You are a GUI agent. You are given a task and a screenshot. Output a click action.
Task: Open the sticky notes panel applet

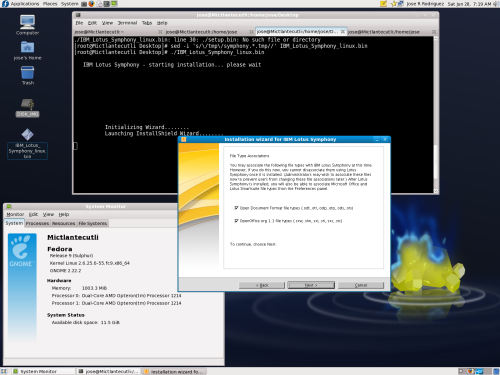[383, 4]
